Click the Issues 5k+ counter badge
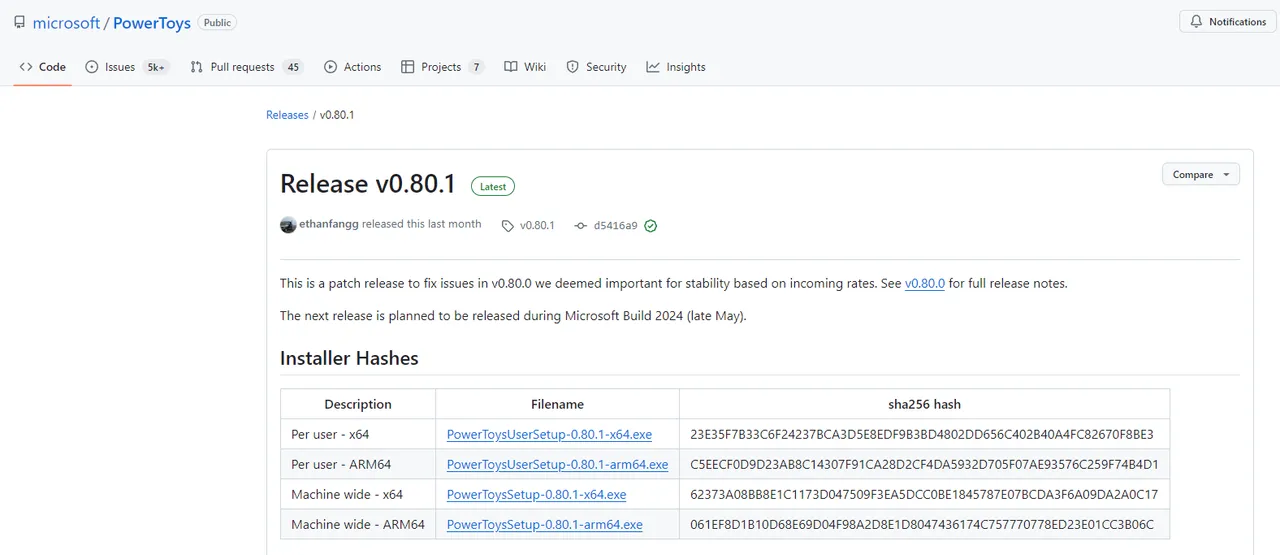1280x555 pixels. pos(155,67)
